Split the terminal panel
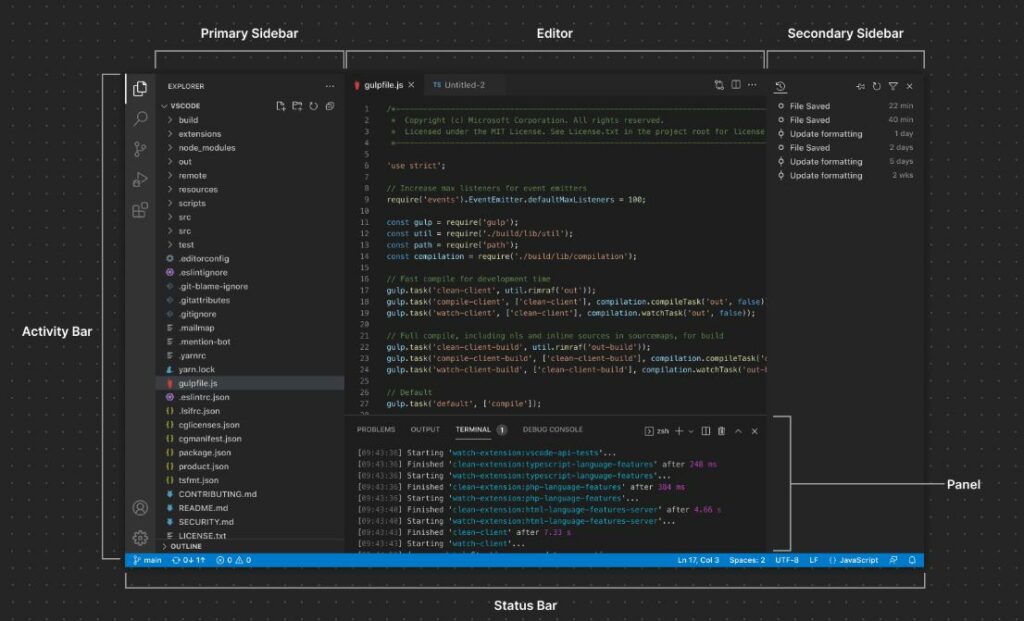Screen dimensions: 1024x621 705,431
